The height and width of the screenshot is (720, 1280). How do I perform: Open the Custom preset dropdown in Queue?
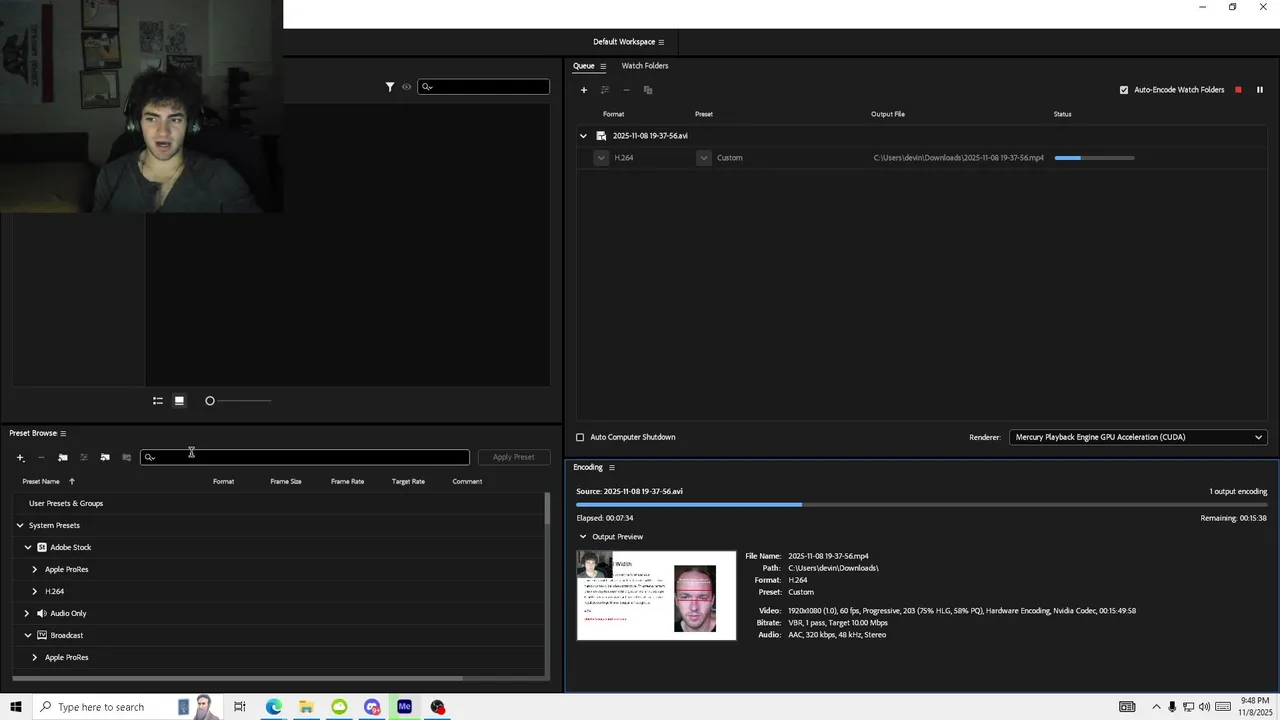point(704,158)
